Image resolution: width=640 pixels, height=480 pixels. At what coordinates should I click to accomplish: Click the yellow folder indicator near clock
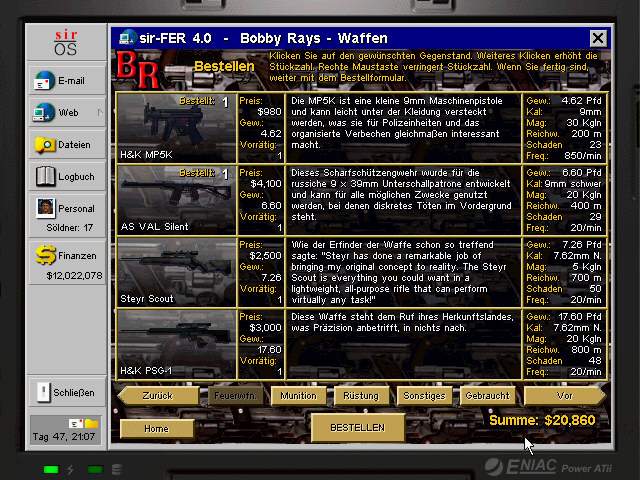(91, 424)
